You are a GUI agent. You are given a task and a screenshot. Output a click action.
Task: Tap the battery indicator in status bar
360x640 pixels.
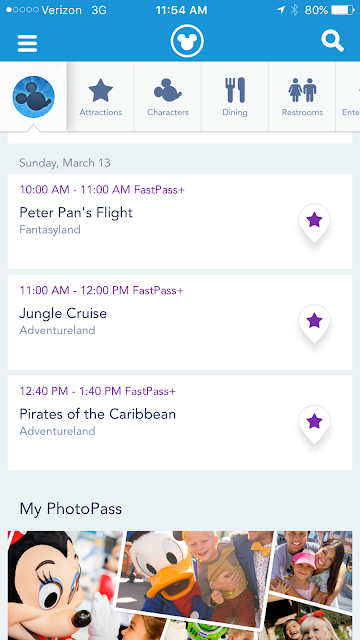(343, 10)
